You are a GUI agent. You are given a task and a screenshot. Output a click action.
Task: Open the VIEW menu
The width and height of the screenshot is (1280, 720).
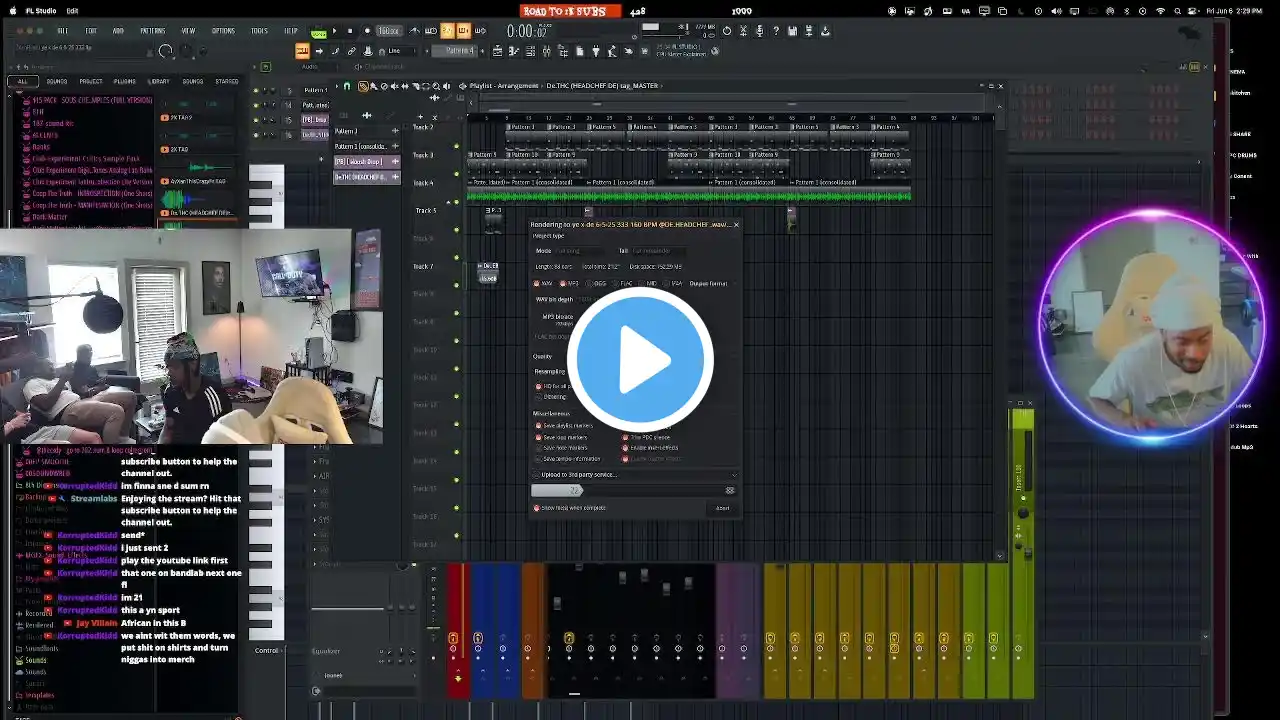[188, 31]
